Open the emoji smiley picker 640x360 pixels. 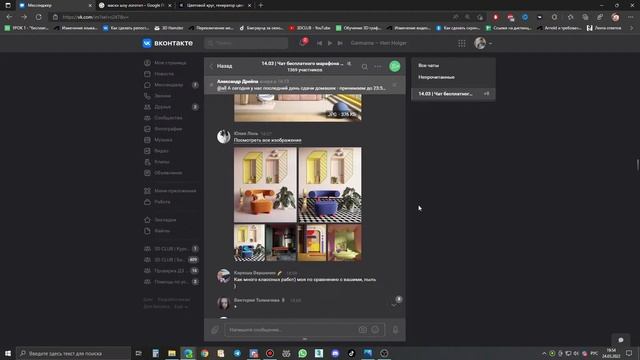375,330
